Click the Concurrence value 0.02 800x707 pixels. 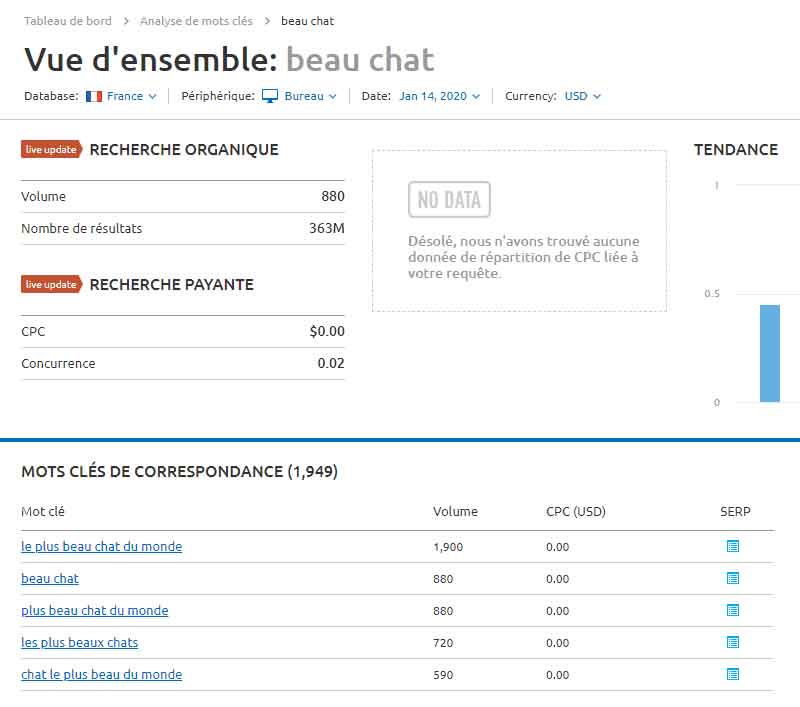331,363
